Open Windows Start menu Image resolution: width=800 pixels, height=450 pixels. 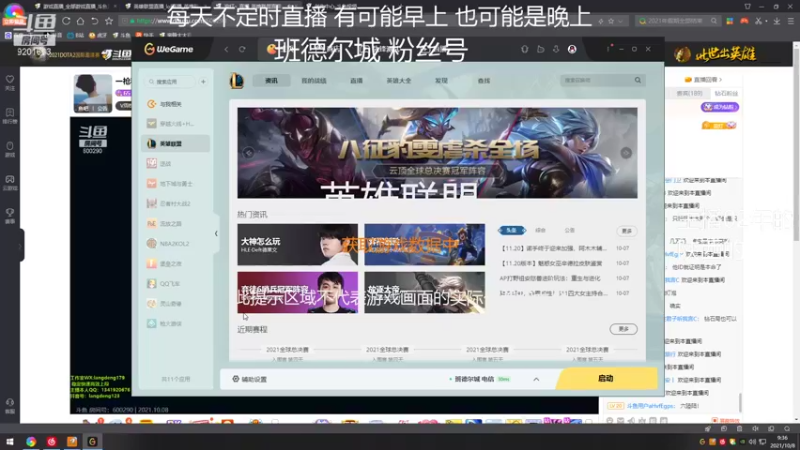pos(10,441)
